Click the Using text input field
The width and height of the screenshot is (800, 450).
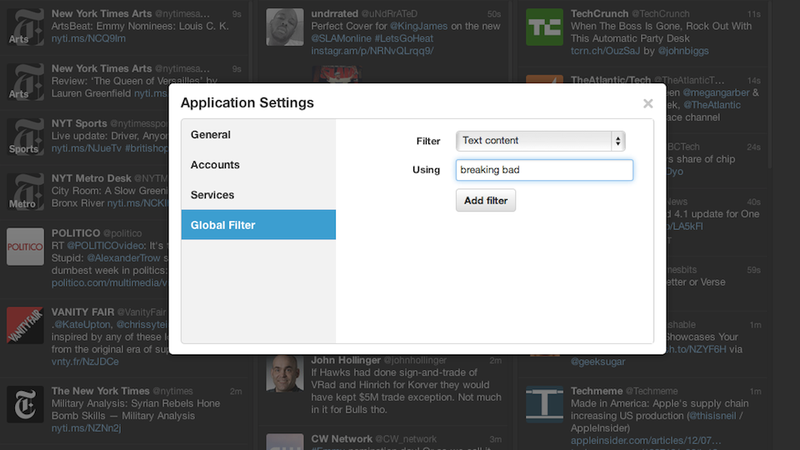point(544,170)
